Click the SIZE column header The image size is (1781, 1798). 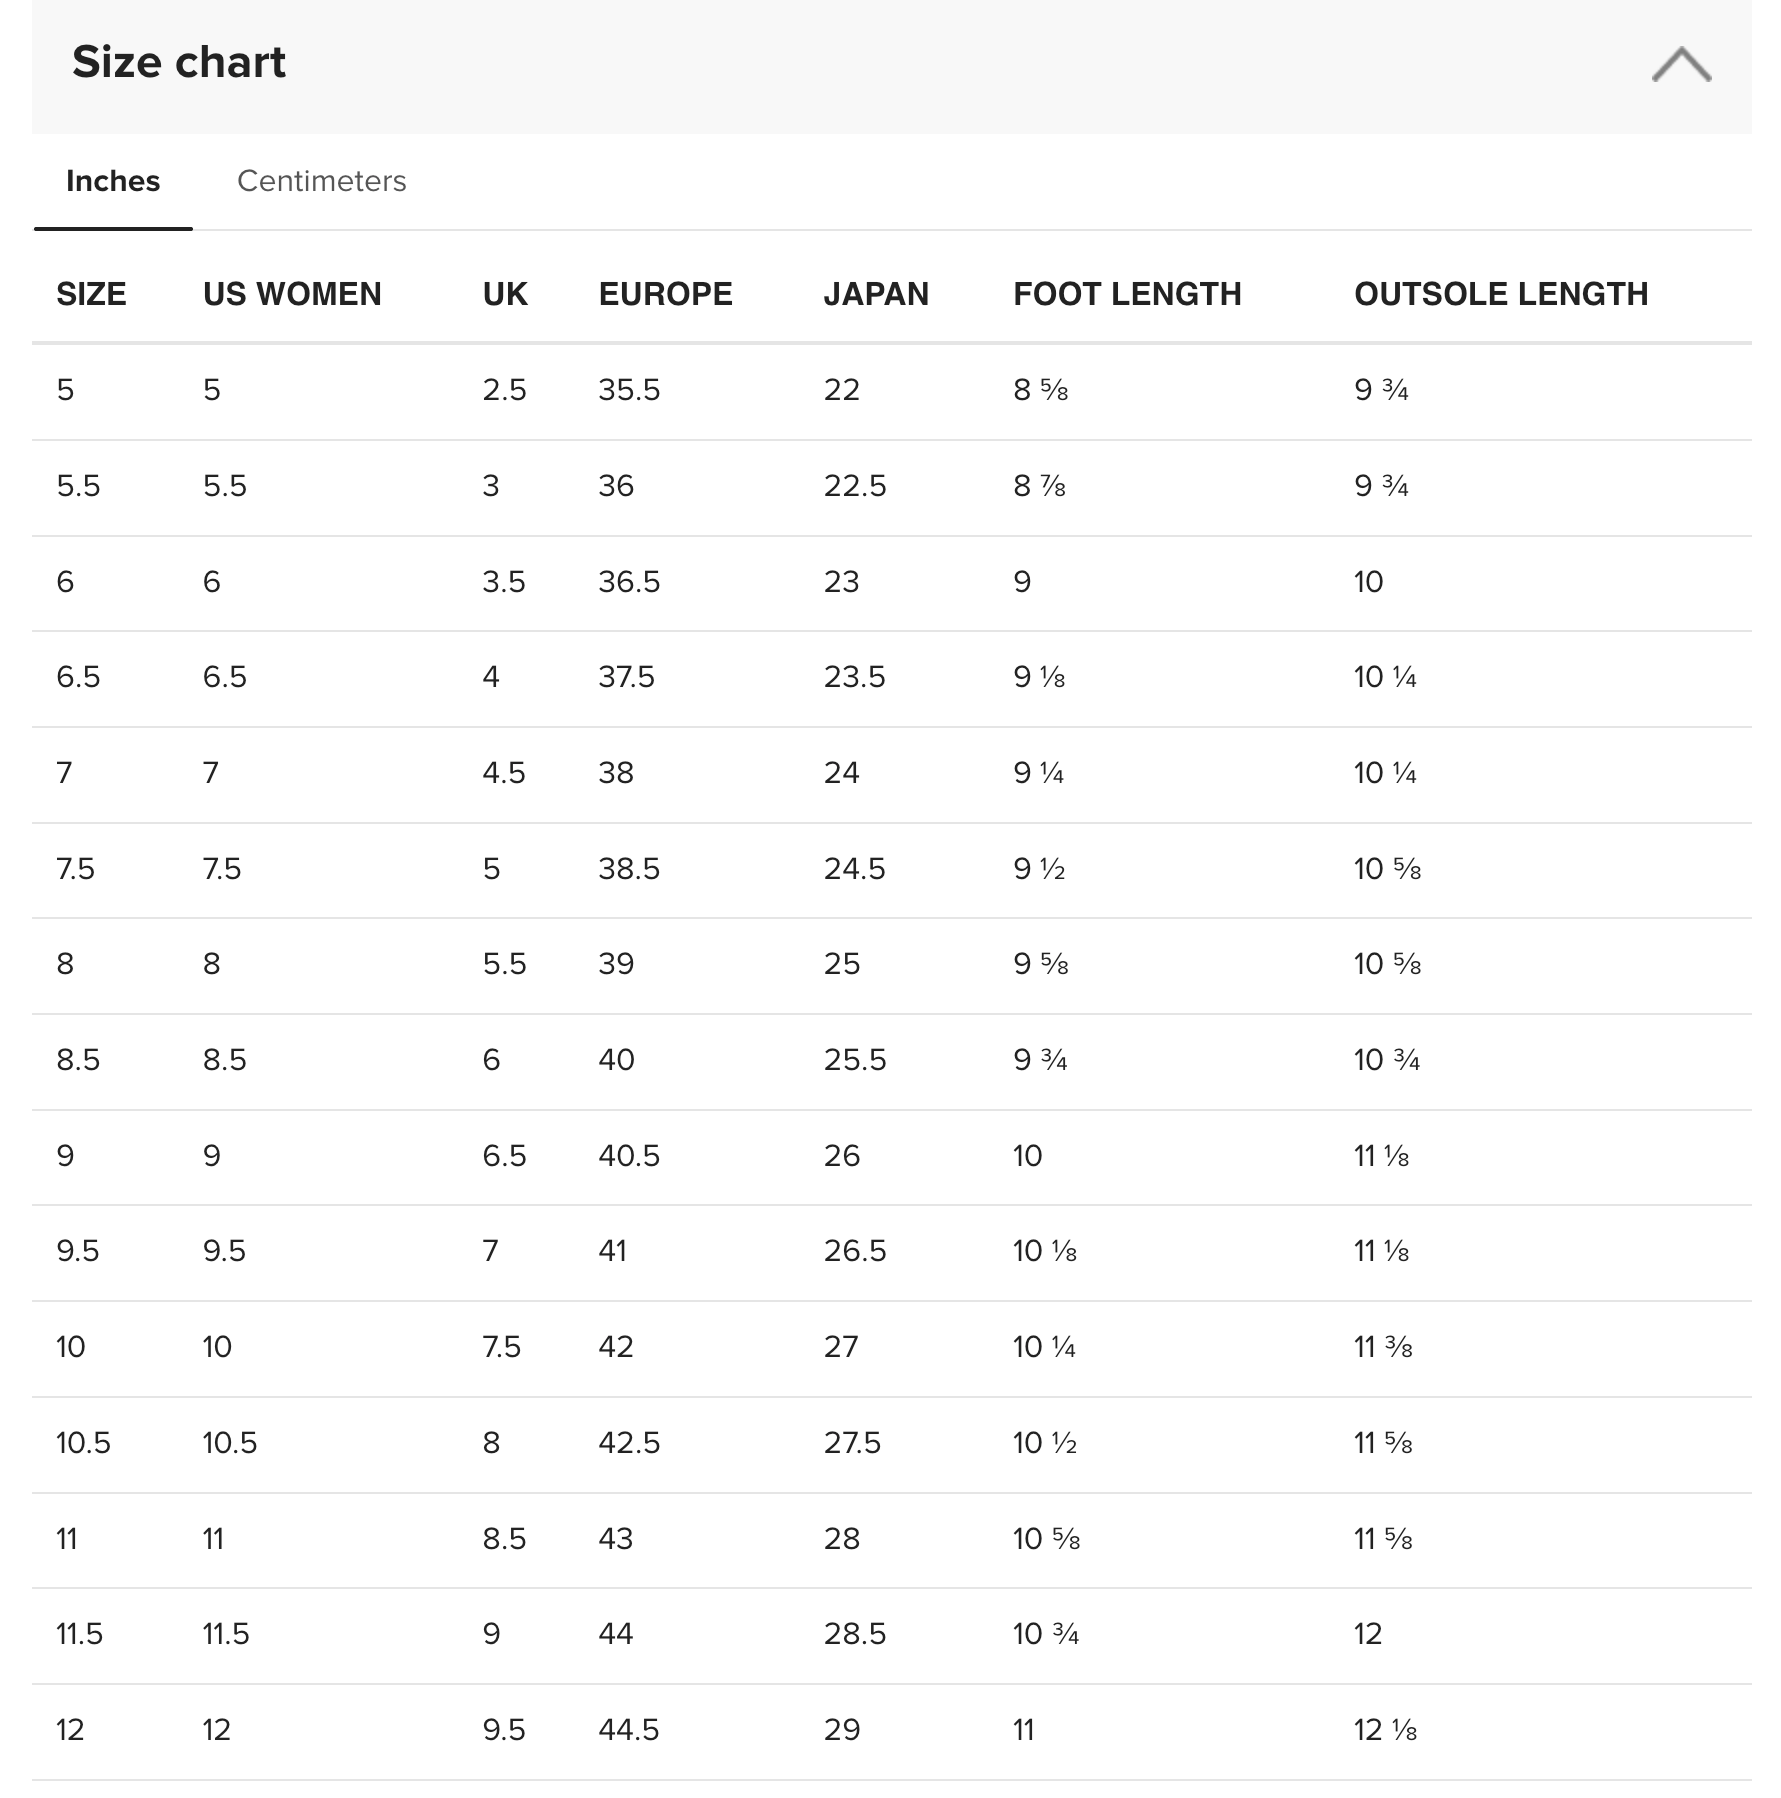(91, 294)
